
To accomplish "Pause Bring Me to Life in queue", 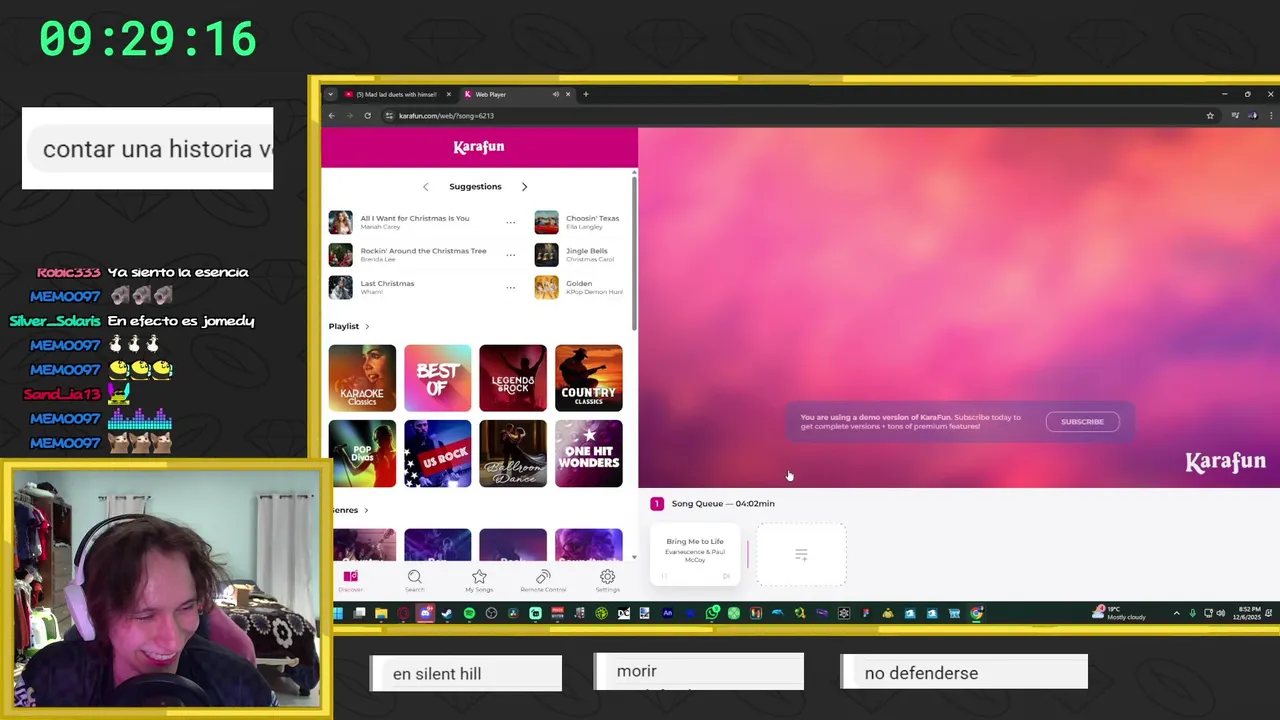I will point(664,576).
